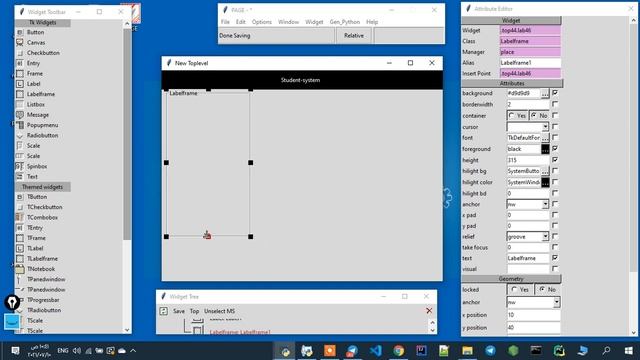This screenshot has height=360, width=640.
Task: Open the Options menu in PAGE window
Action: [262, 22]
